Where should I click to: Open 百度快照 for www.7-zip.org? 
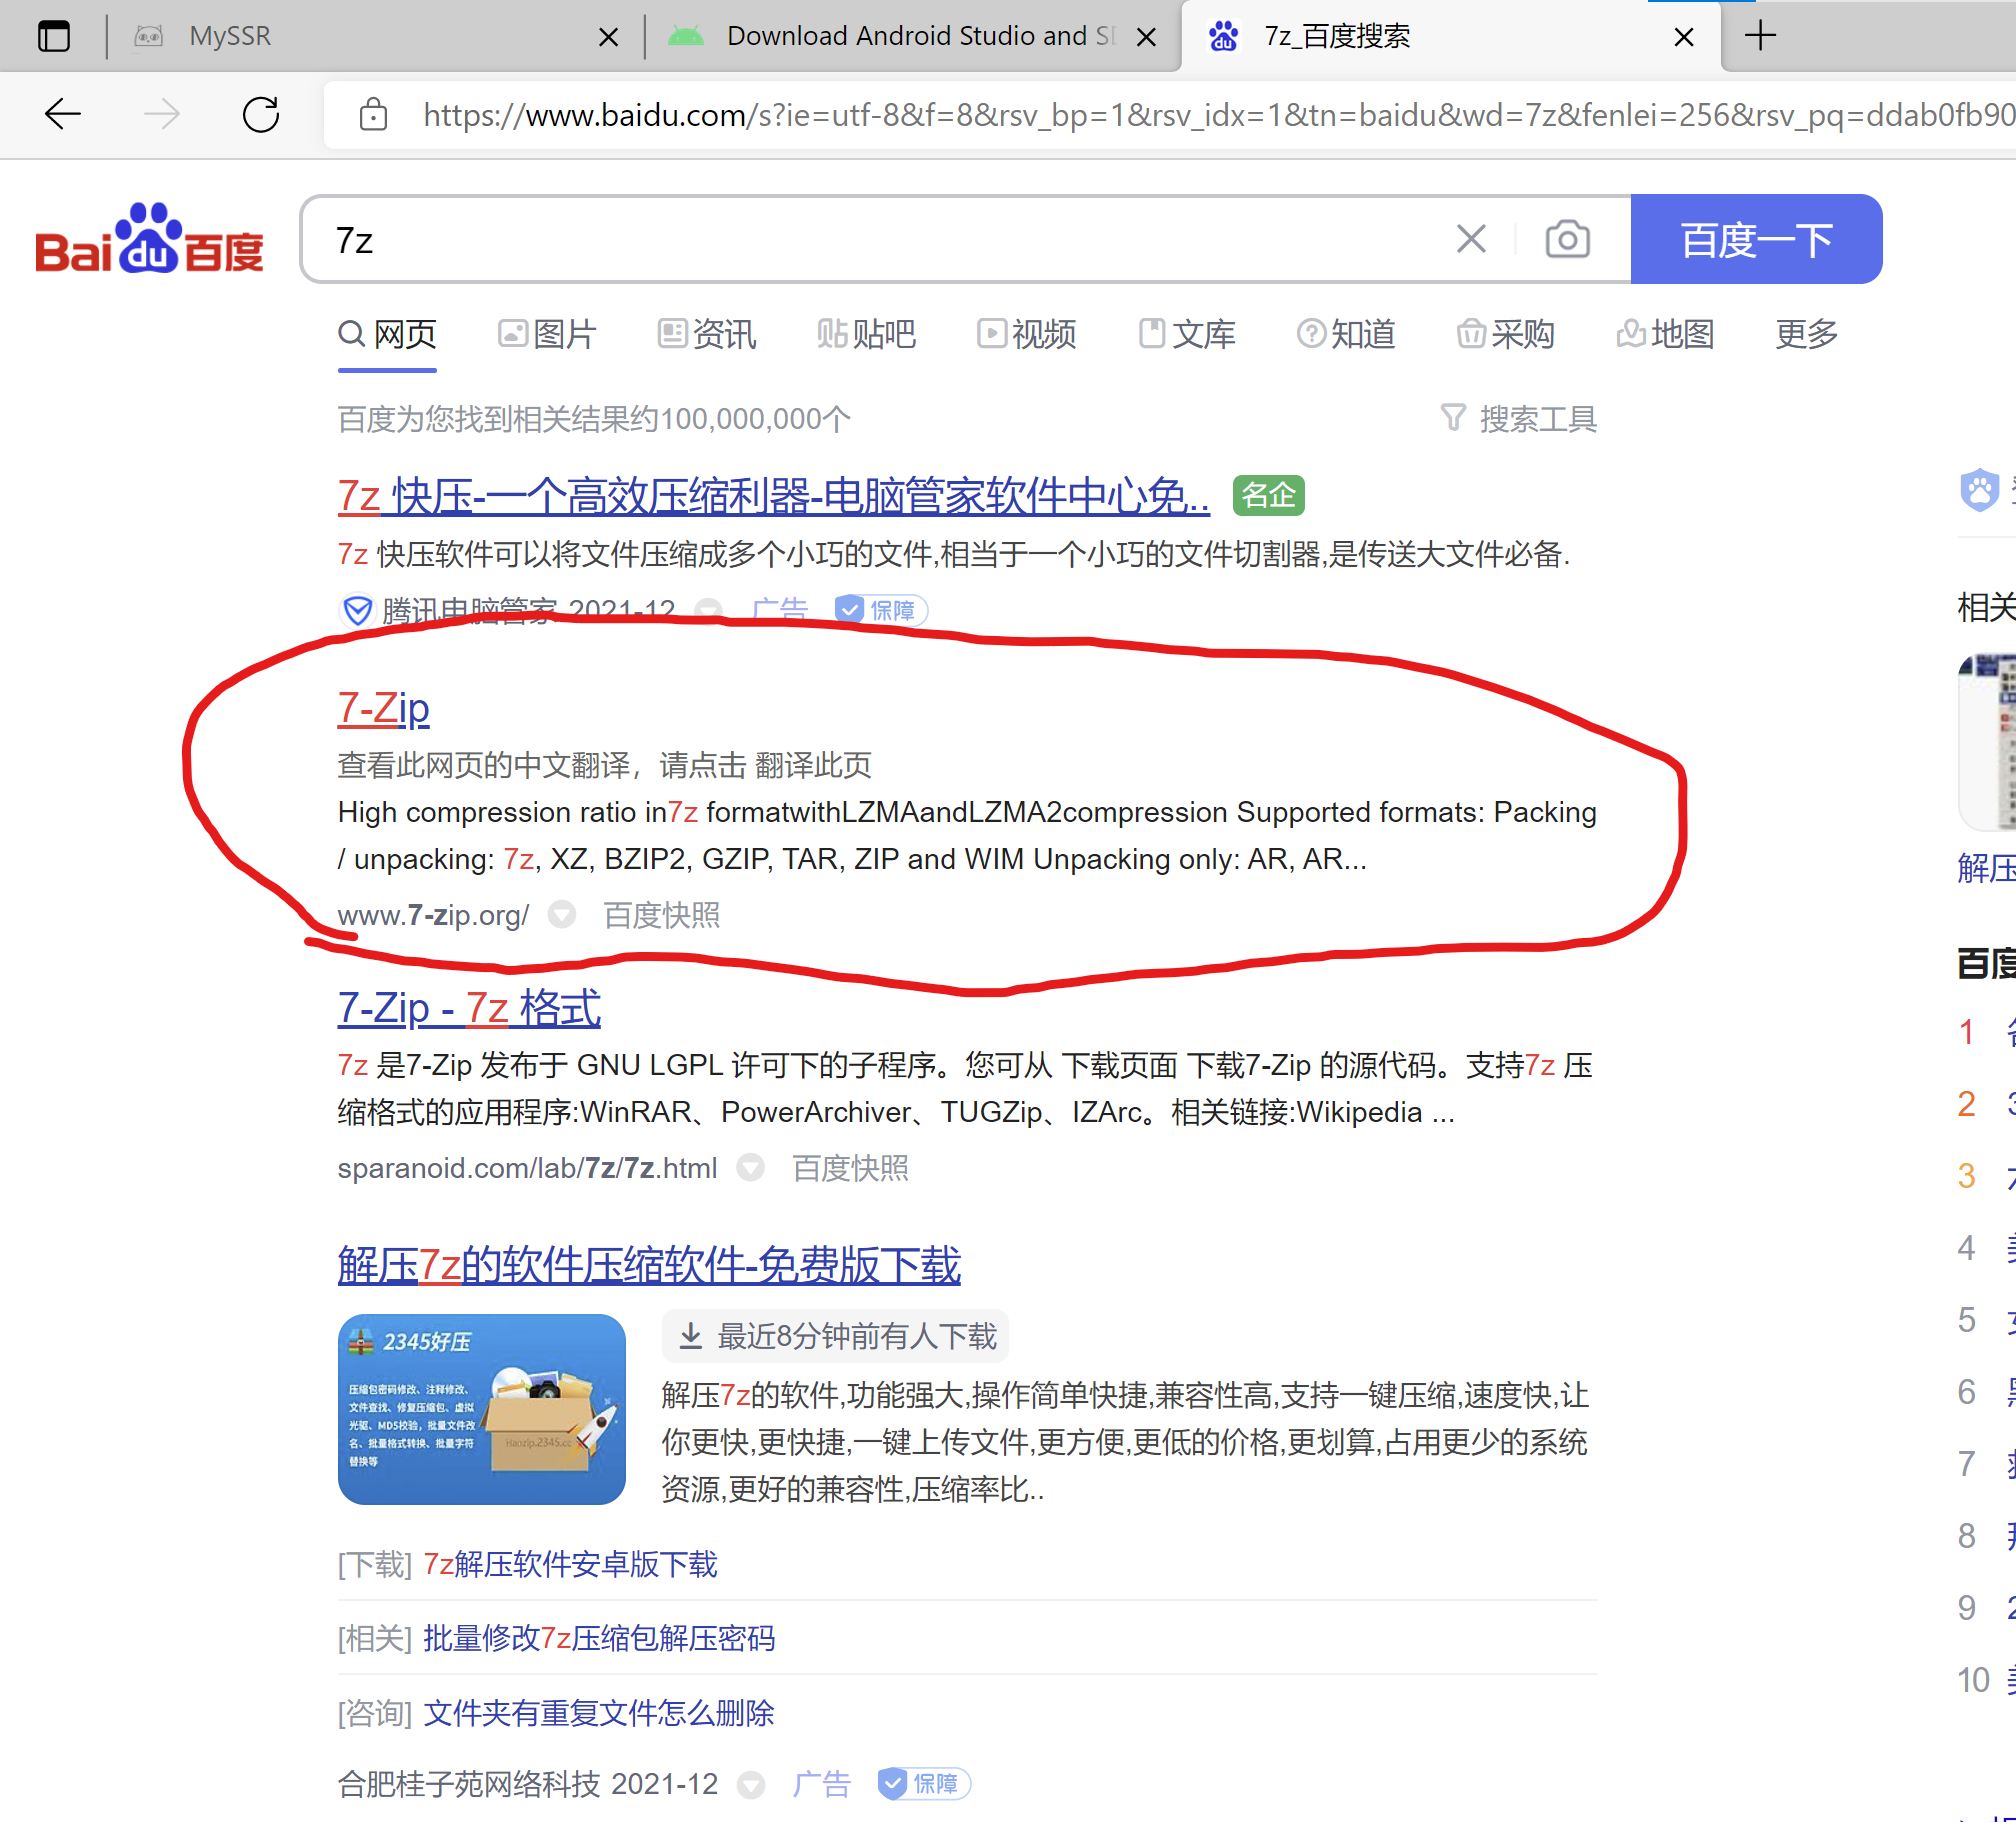(661, 915)
